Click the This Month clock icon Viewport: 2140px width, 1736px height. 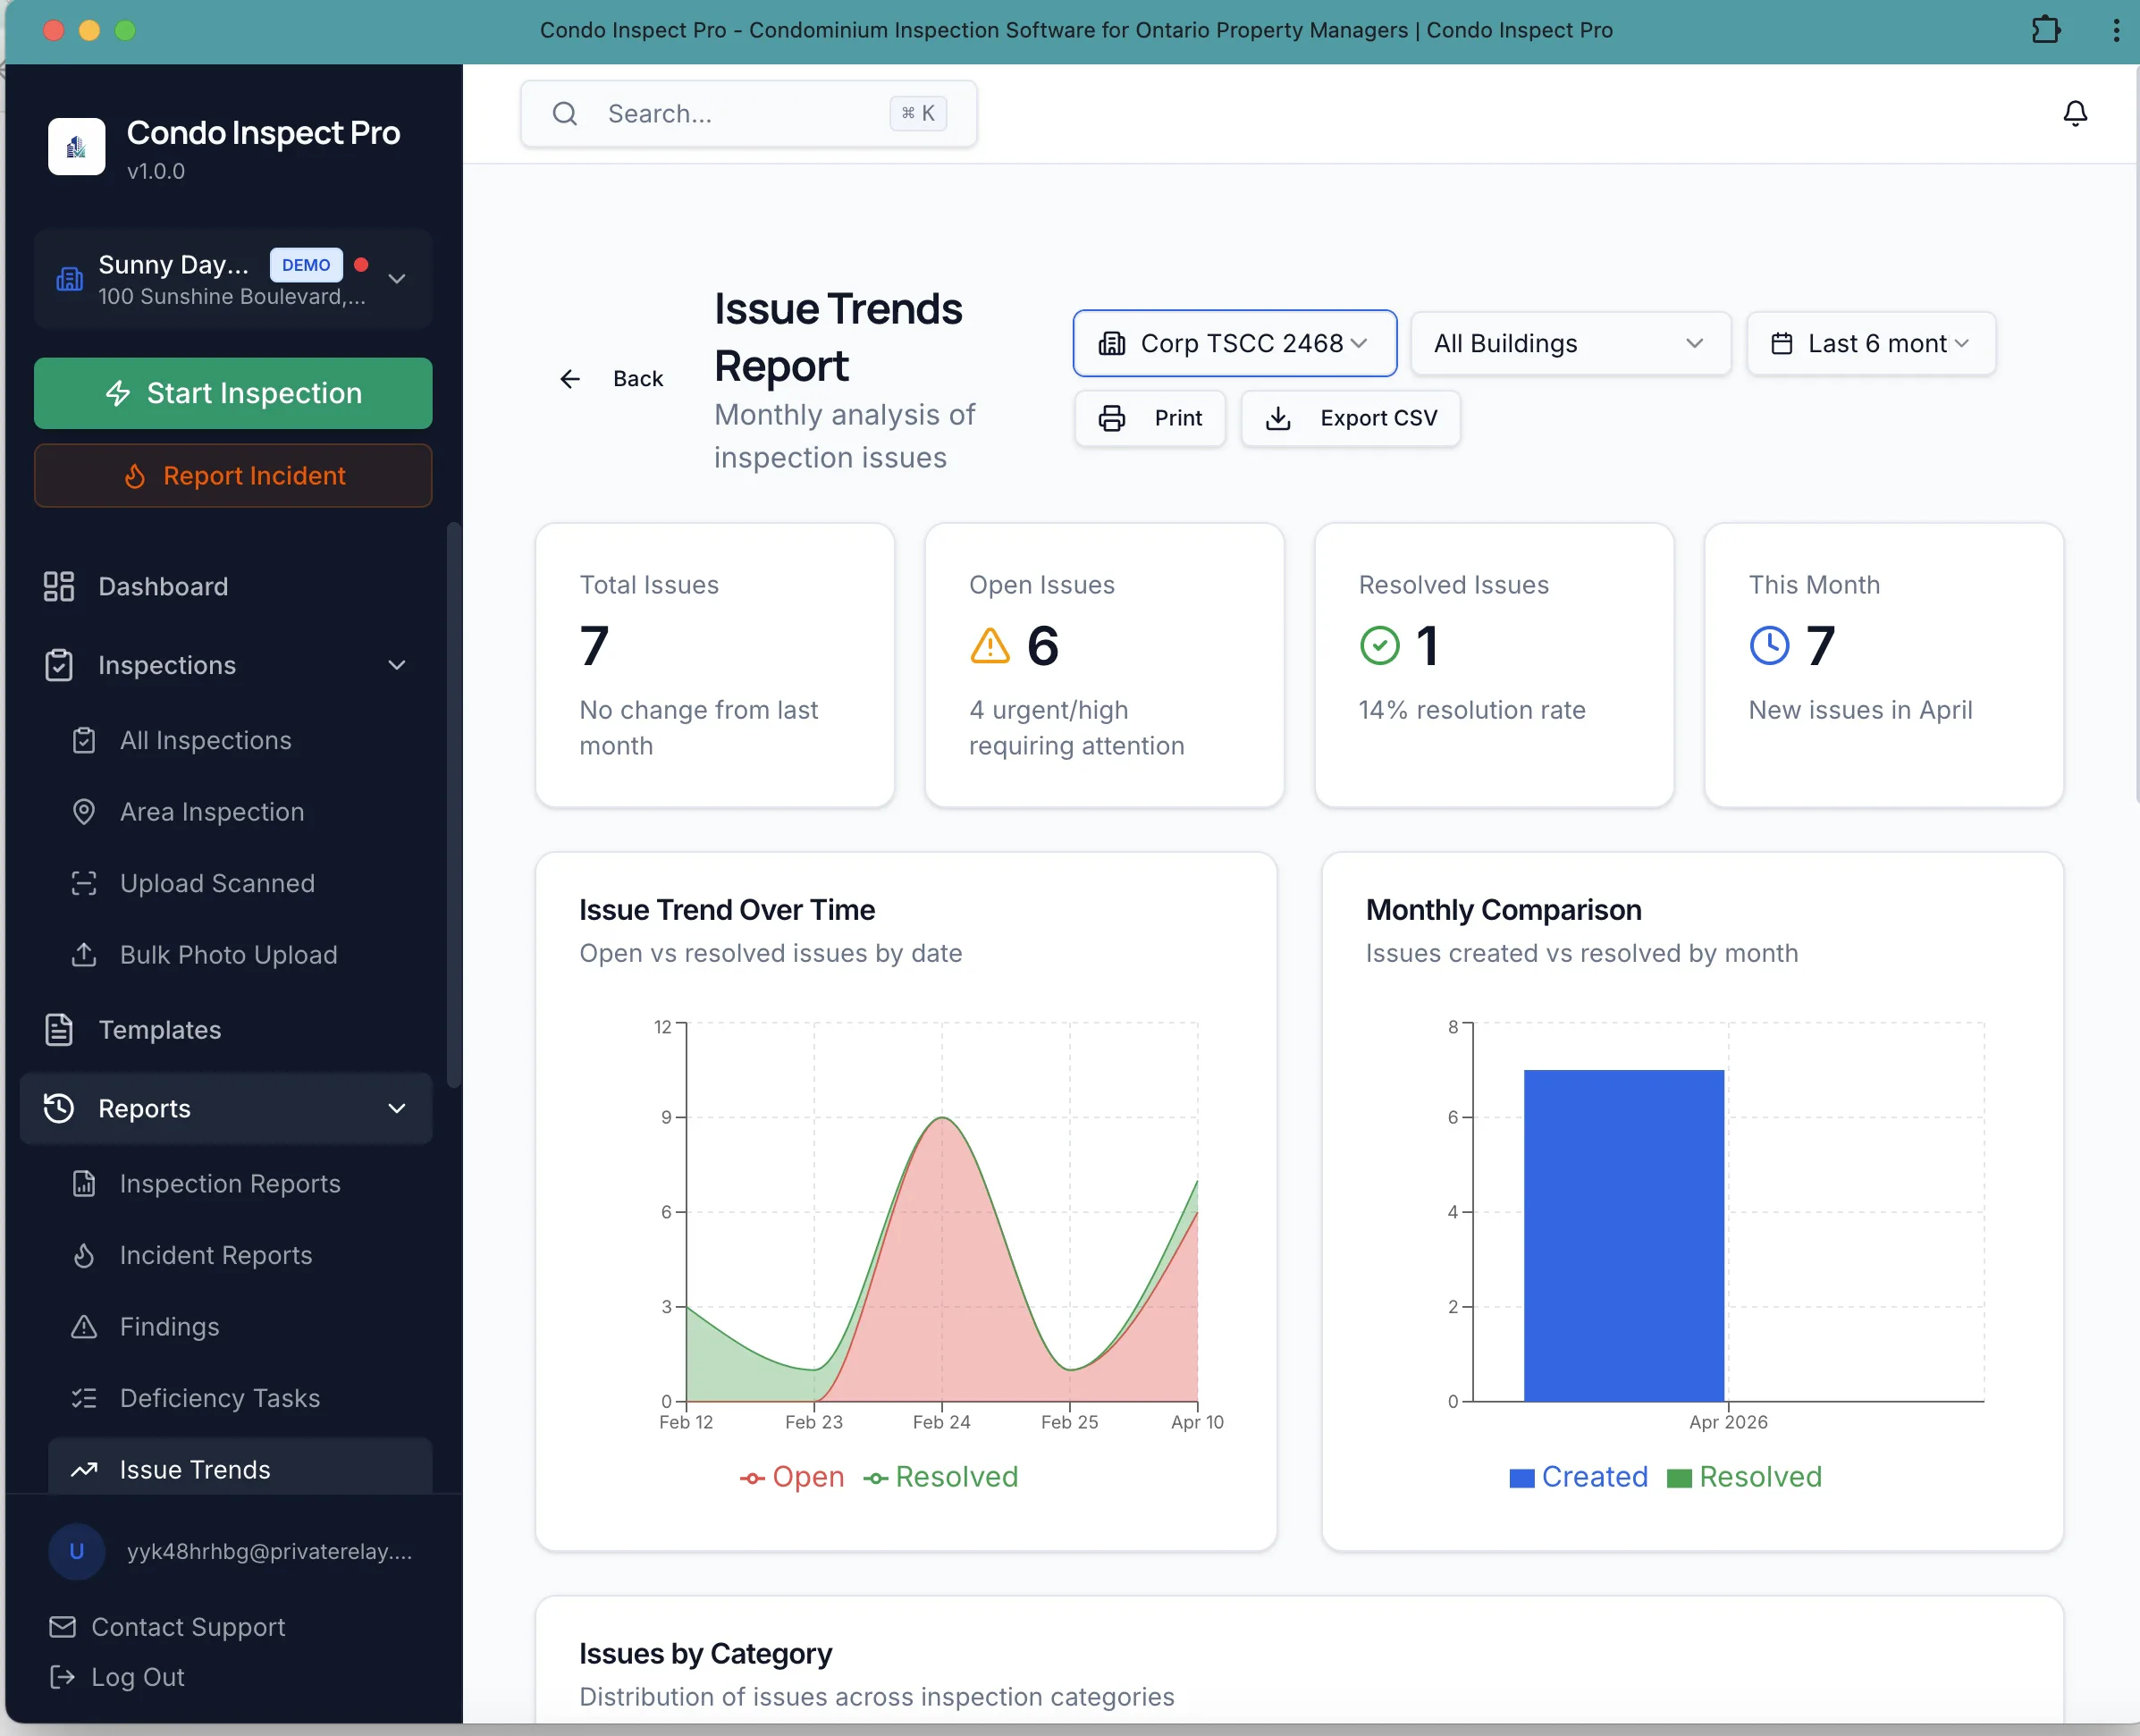[x=1769, y=646]
